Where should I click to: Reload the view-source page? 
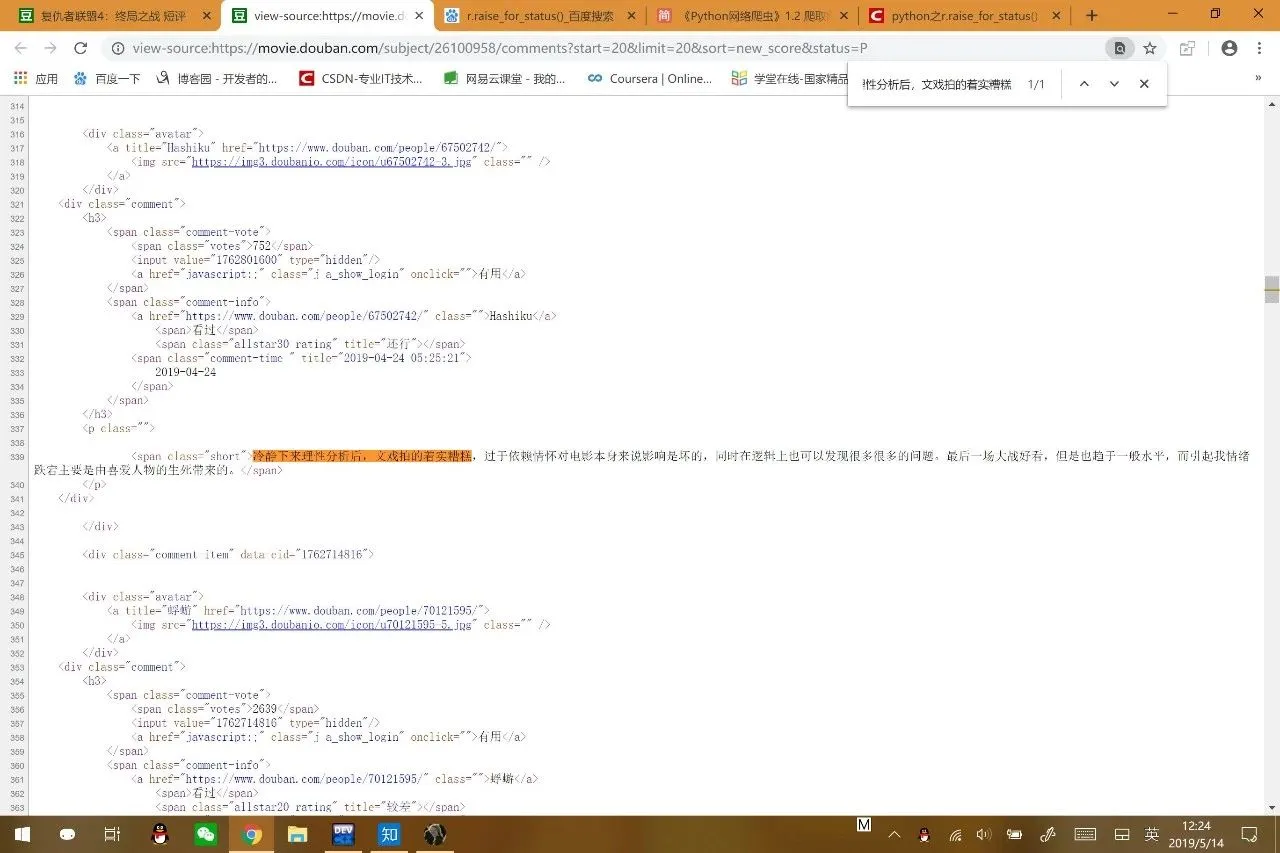(x=81, y=48)
